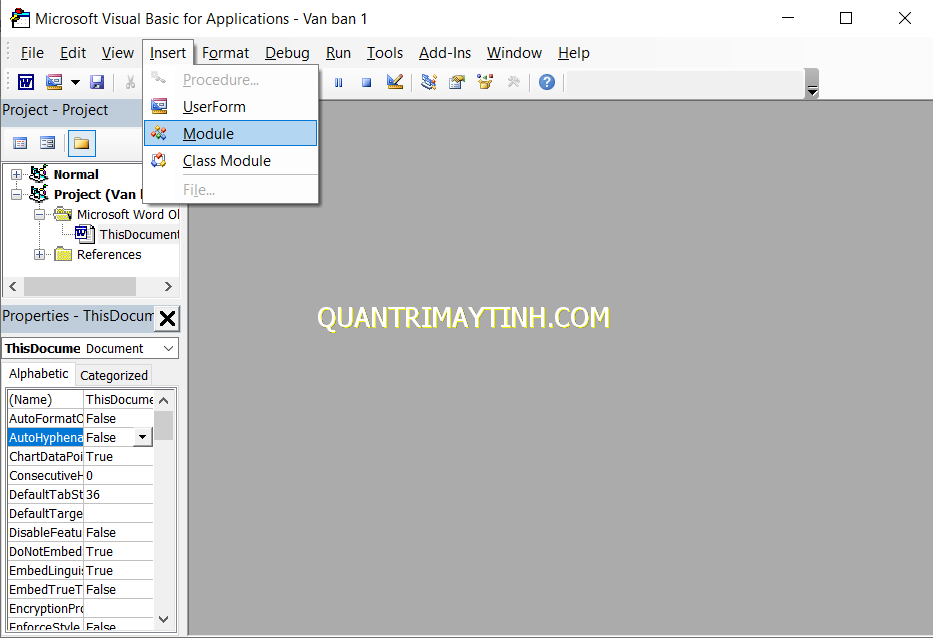The width and height of the screenshot is (933, 638).
Task: Choose Module from the Insert menu
Action: (x=230, y=133)
